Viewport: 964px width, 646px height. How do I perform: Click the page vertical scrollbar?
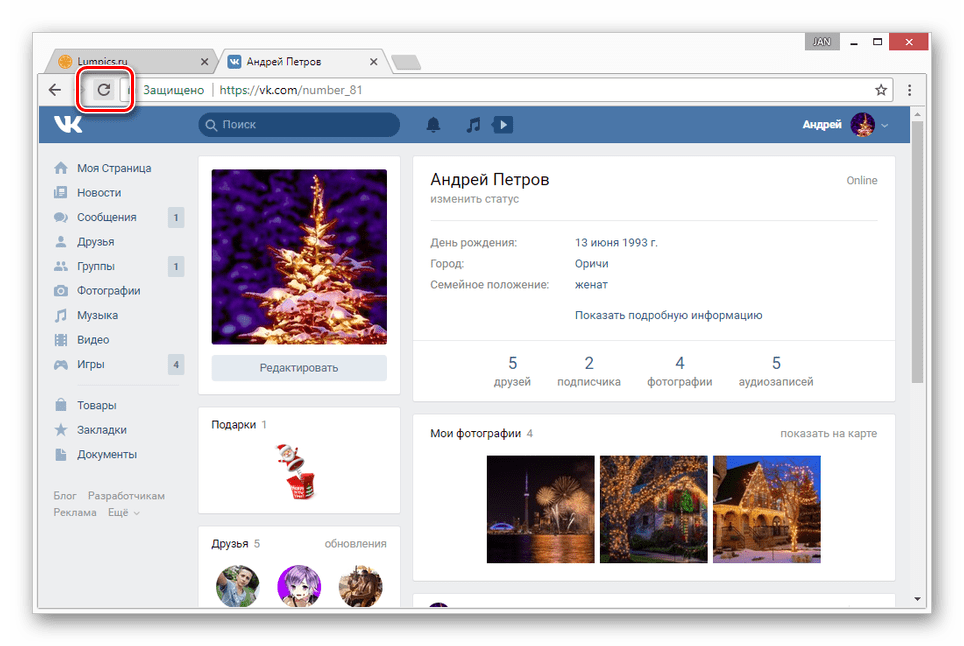(x=917, y=260)
